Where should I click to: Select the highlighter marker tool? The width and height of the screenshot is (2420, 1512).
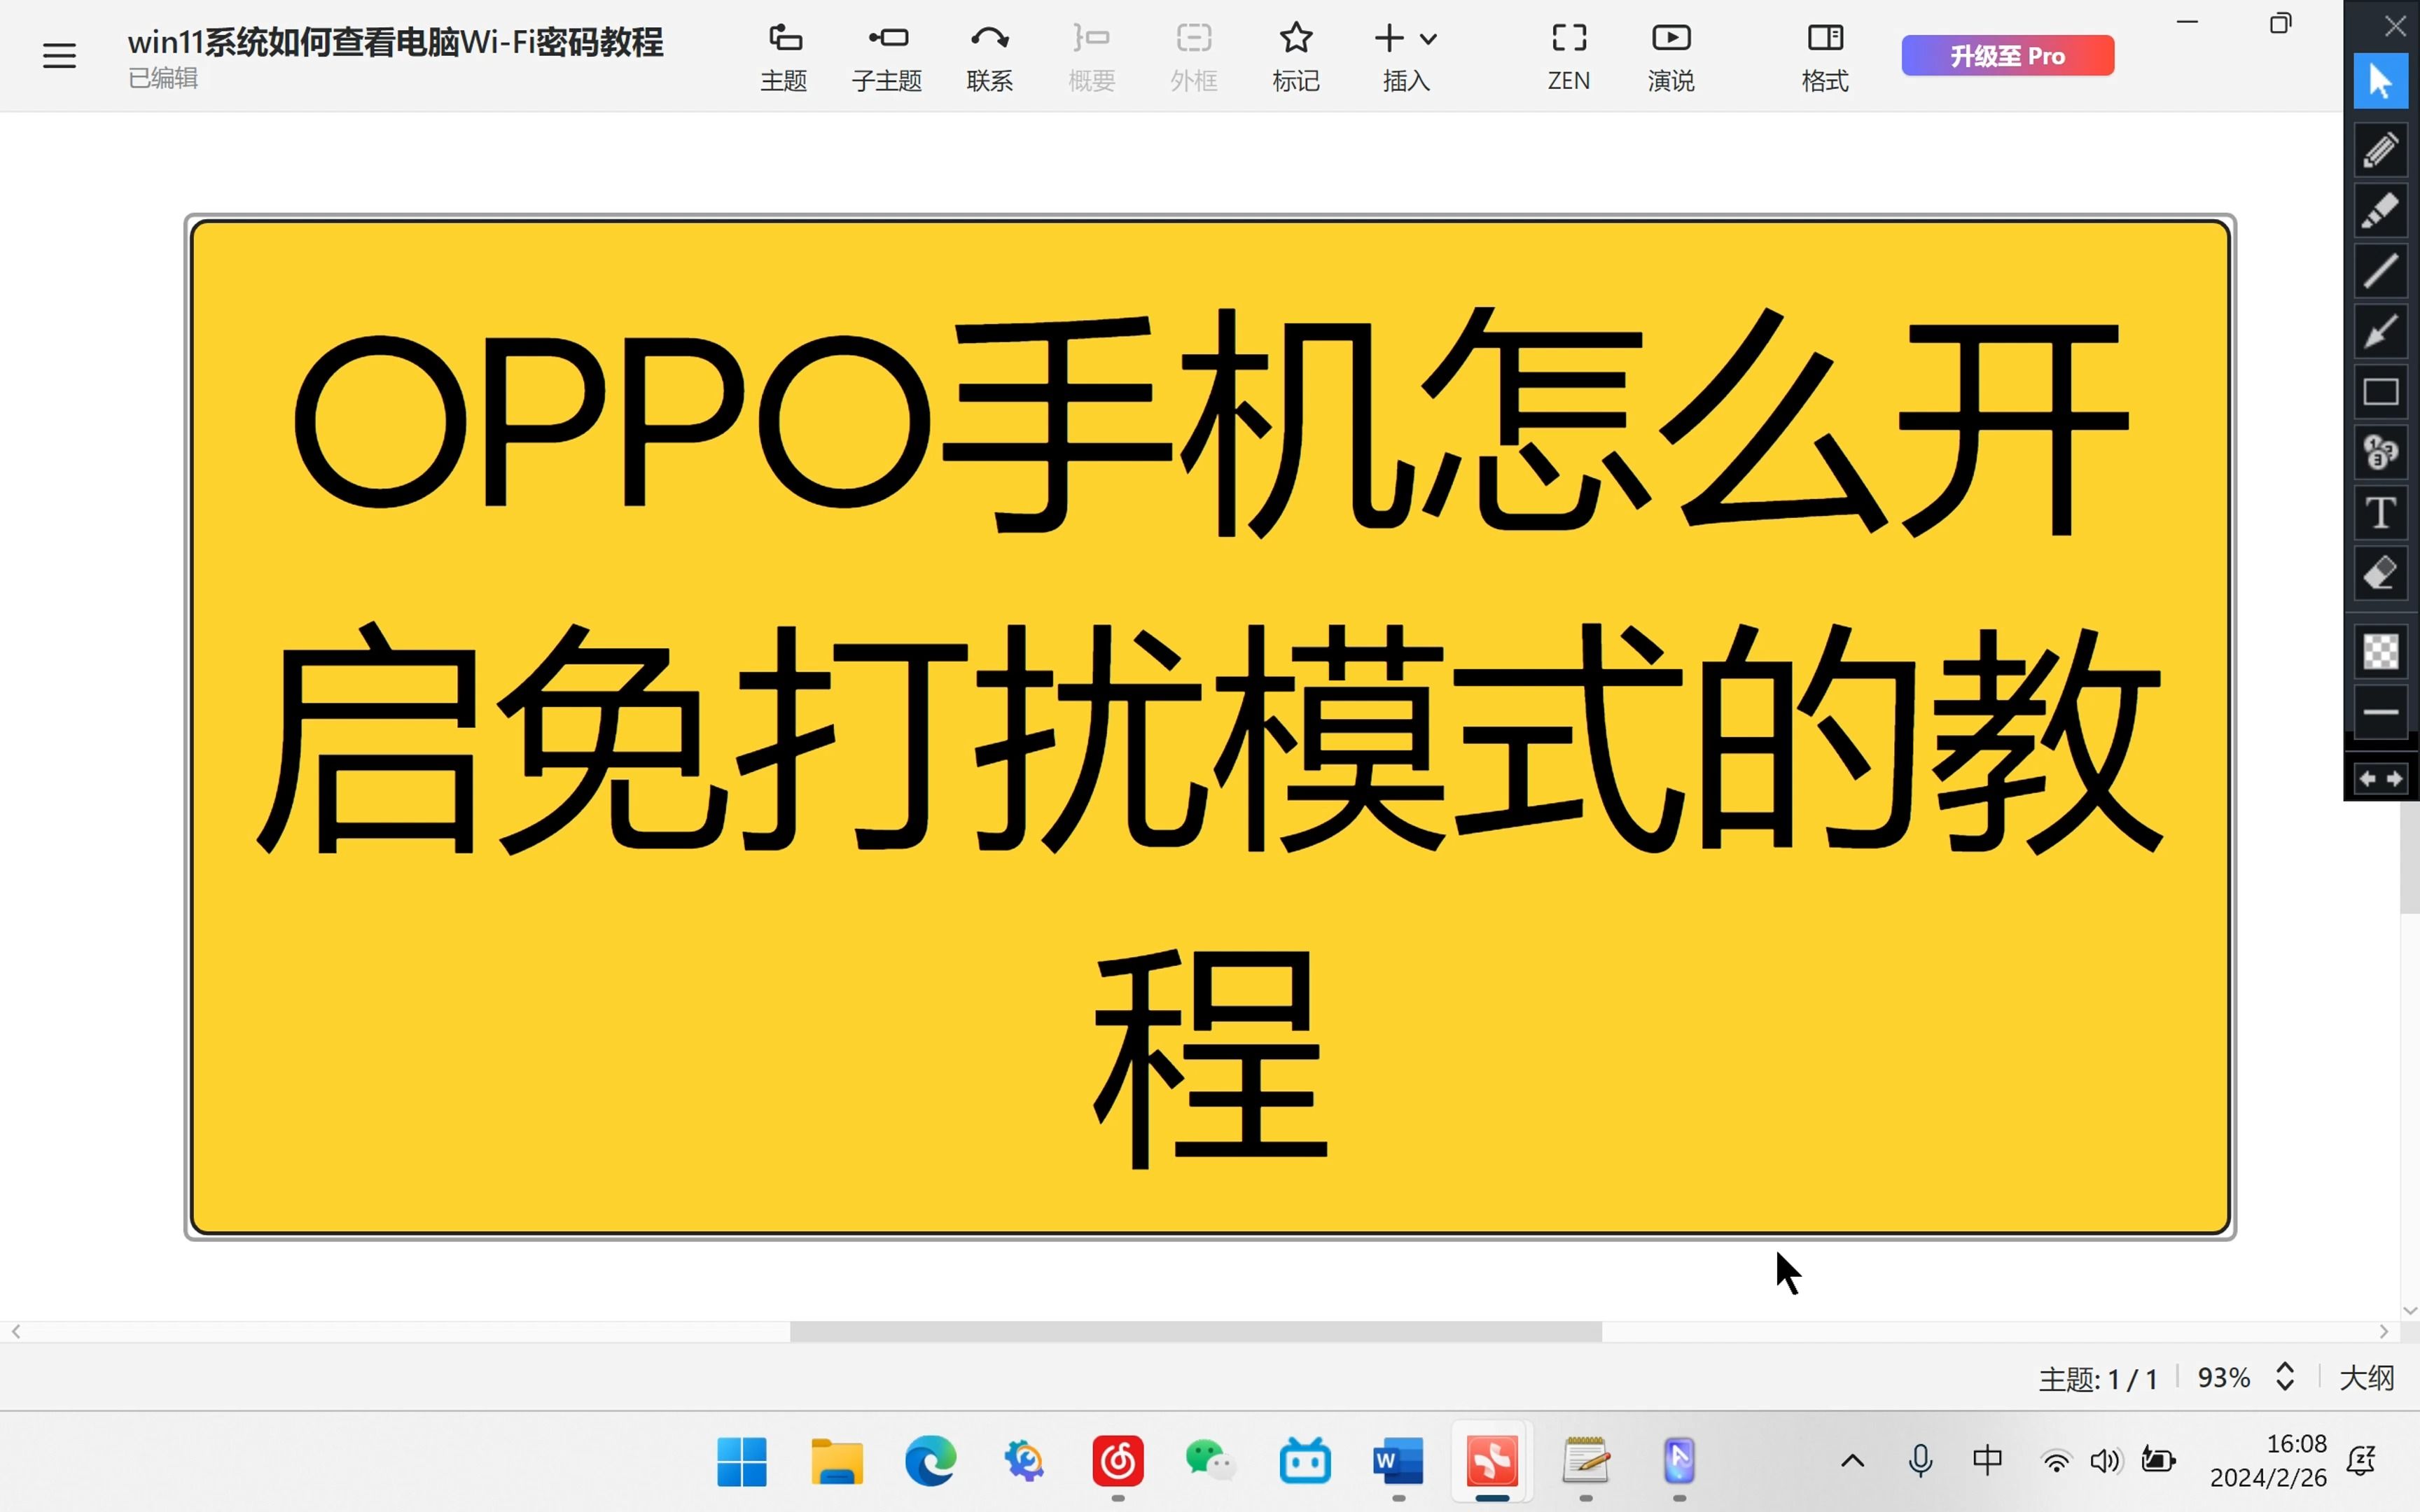[x=2380, y=211]
